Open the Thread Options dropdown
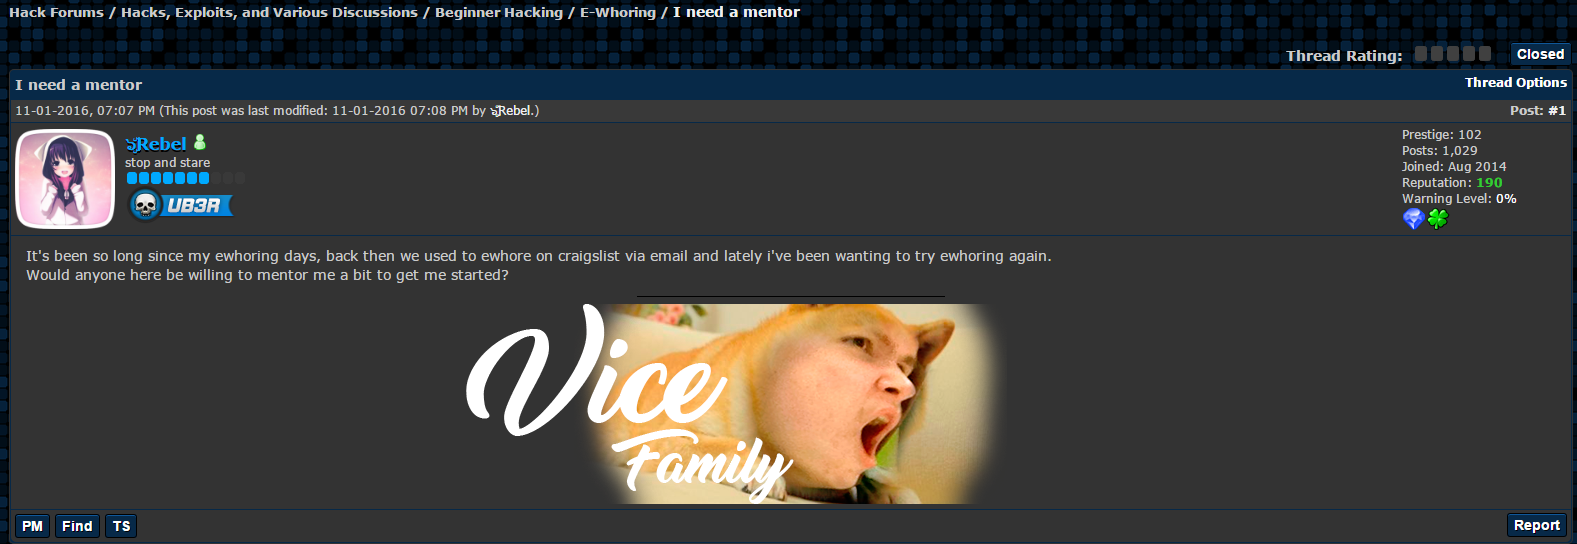Image resolution: width=1577 pixels, height=544 pixels. click(x=1516, y=83)
